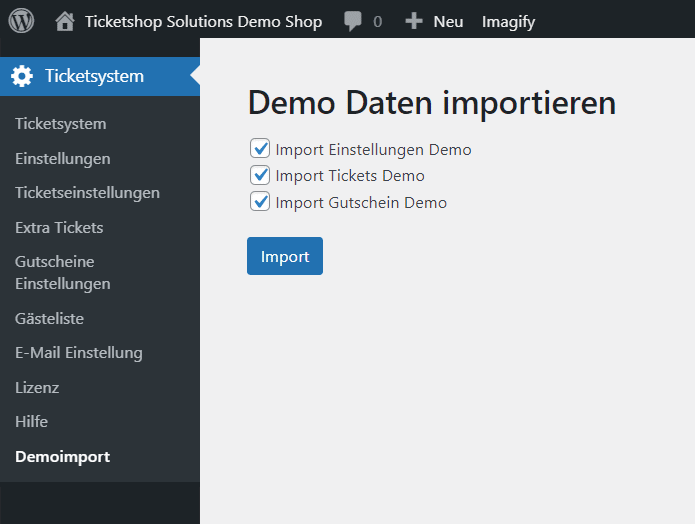This screenshot has width=695, height=524.
Task: Open Ticketshop Solutions Demo Shop link
Action: click(203, 21)
